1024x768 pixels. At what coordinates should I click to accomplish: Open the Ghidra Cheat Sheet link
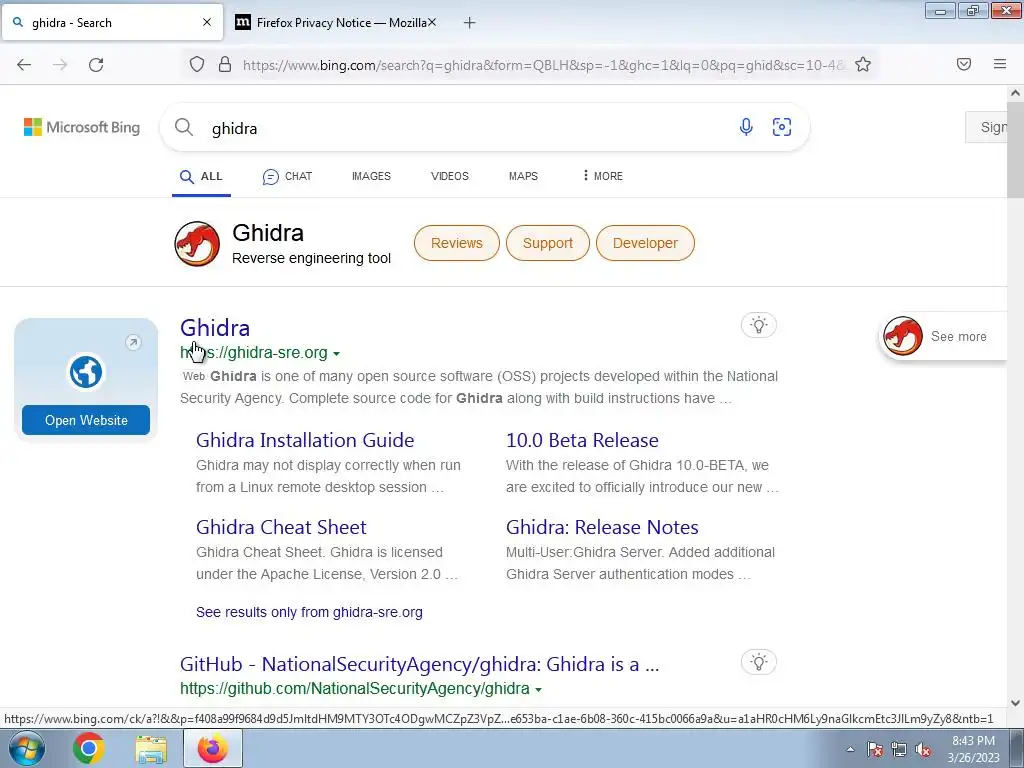[281, 527]
